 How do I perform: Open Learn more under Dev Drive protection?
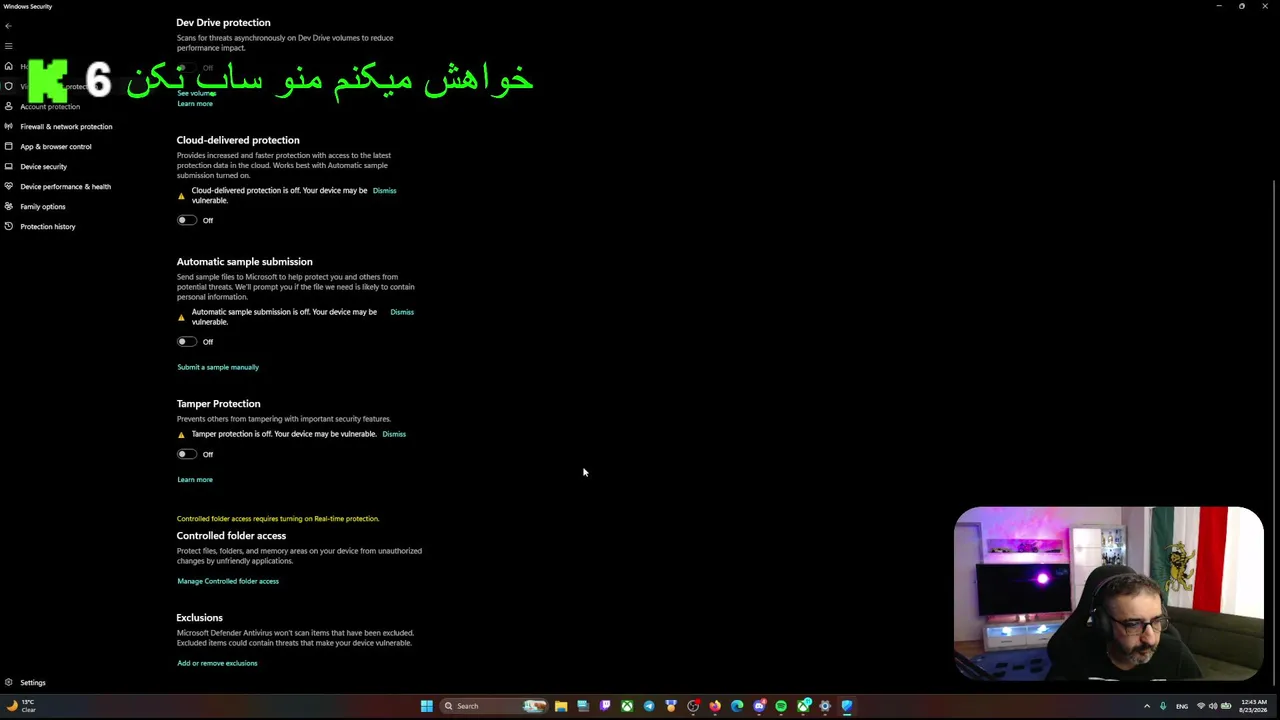coord(195,104)
